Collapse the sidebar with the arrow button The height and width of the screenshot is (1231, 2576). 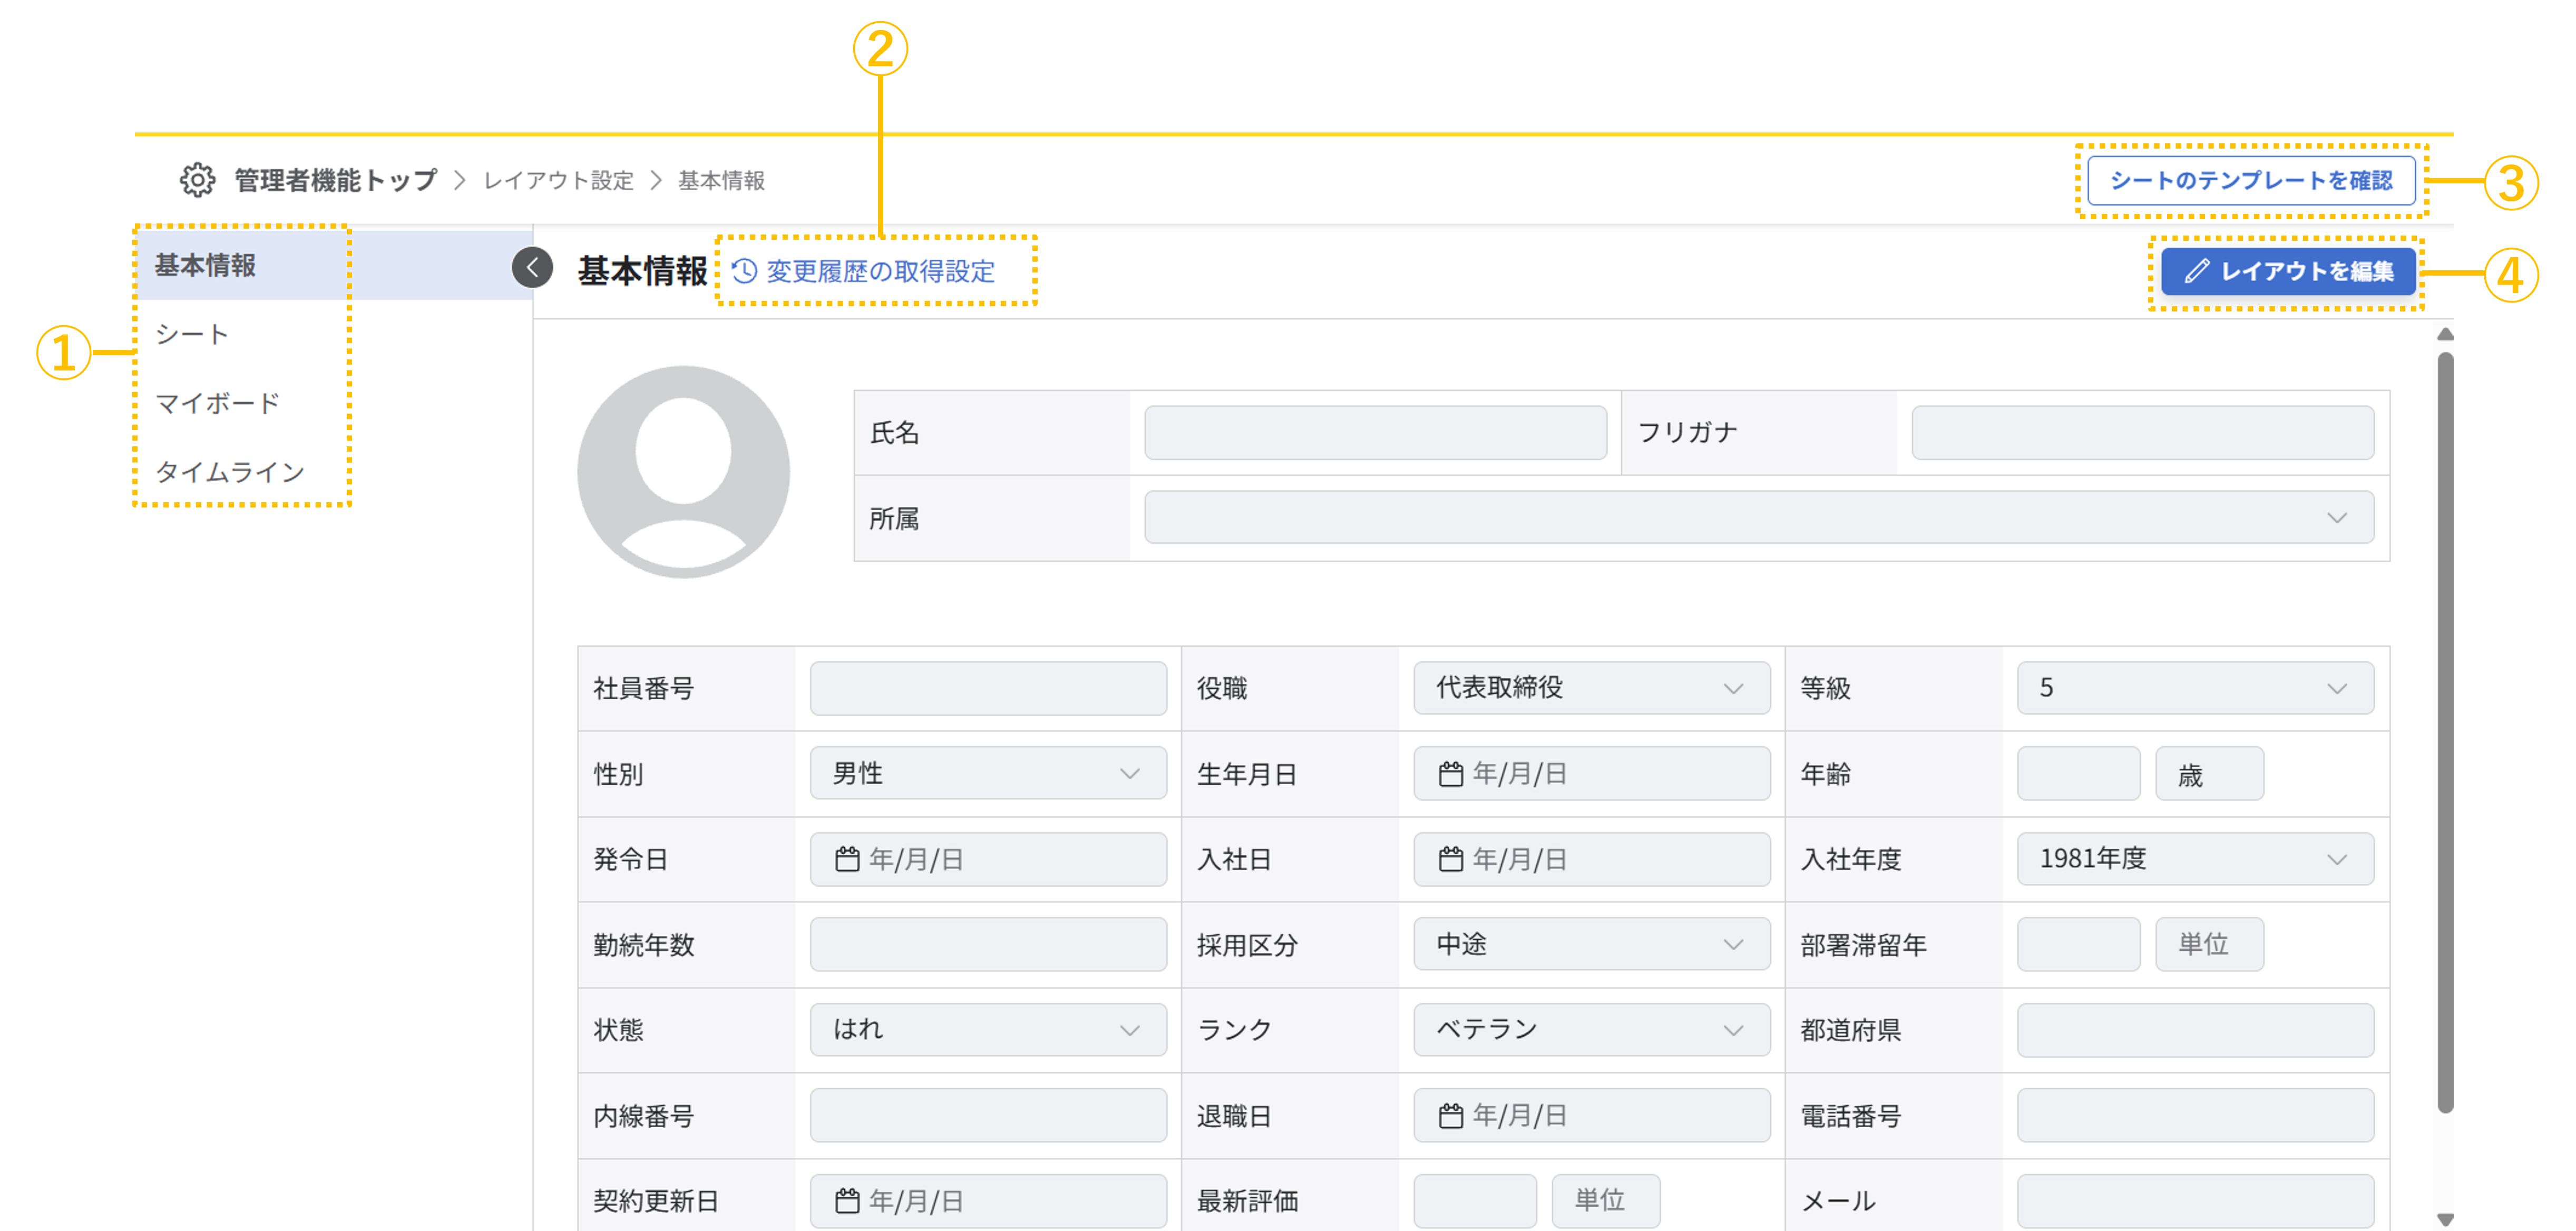532,267
